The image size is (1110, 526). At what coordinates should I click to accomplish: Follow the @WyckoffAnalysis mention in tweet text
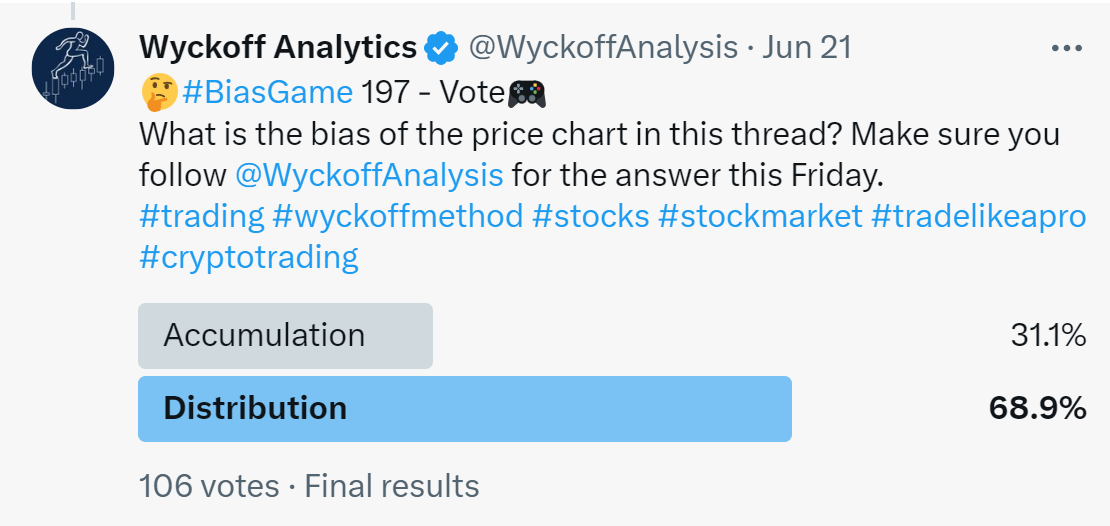coord(369,175)
